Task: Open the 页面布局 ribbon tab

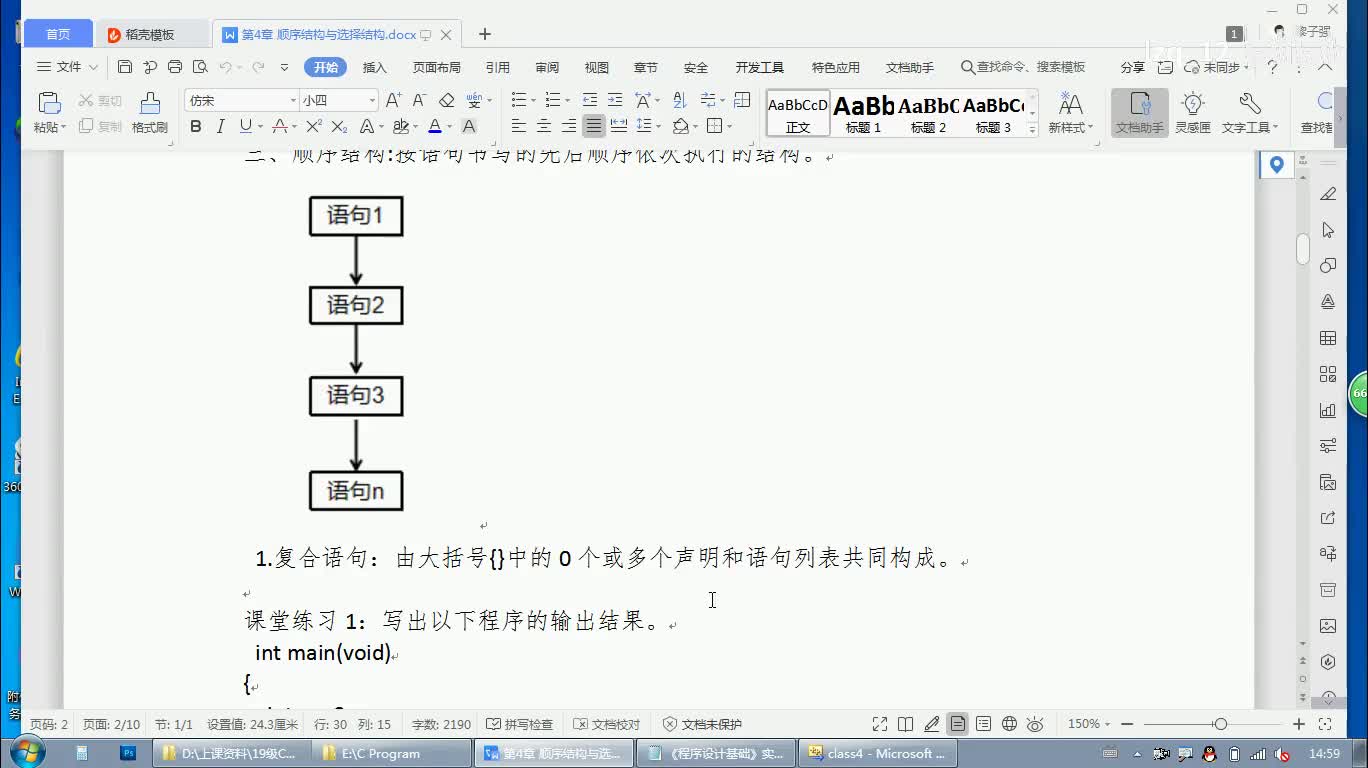Action: click(x=436, y=67)
